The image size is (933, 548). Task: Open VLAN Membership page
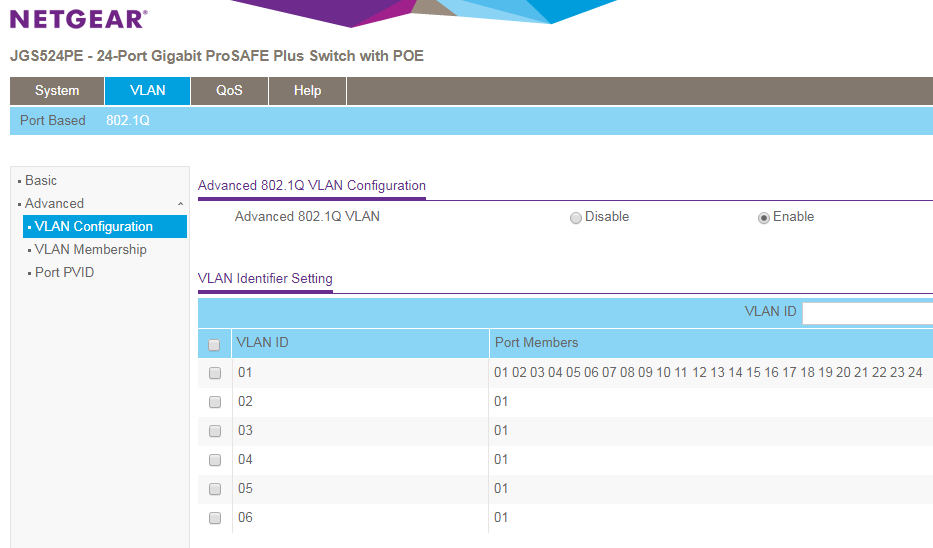pos(90,249)
